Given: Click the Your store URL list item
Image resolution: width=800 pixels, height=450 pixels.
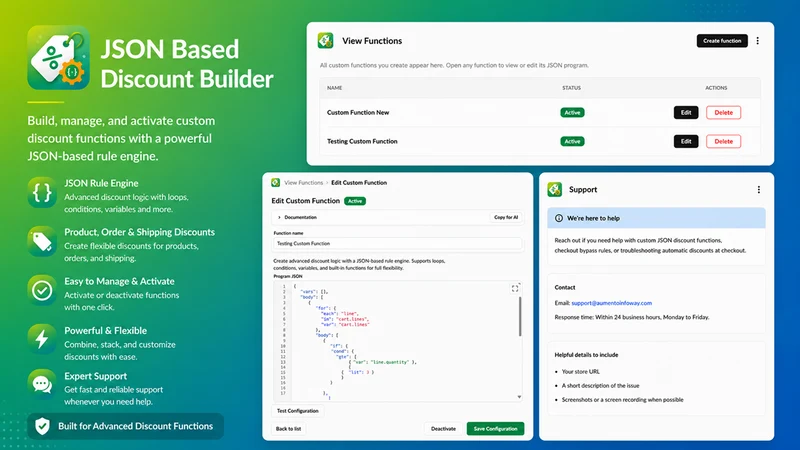Looking at the screenshot, I should pos(581,371).
